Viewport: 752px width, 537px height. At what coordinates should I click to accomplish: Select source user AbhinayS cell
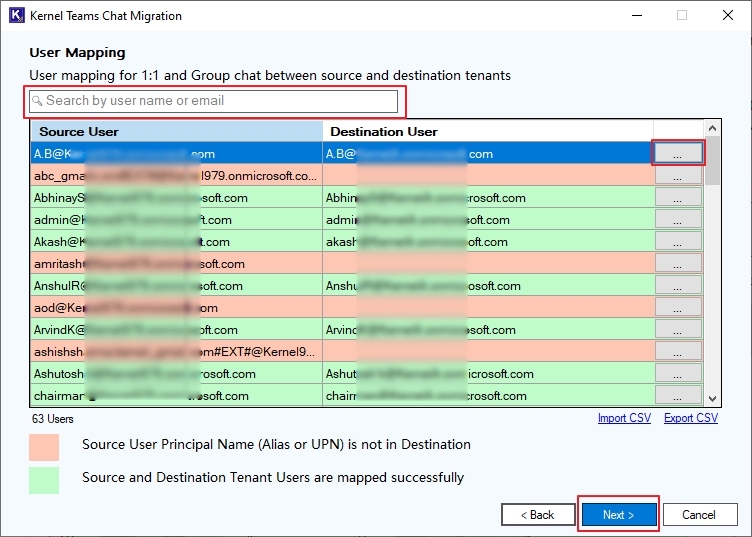[x=176, y=198]
